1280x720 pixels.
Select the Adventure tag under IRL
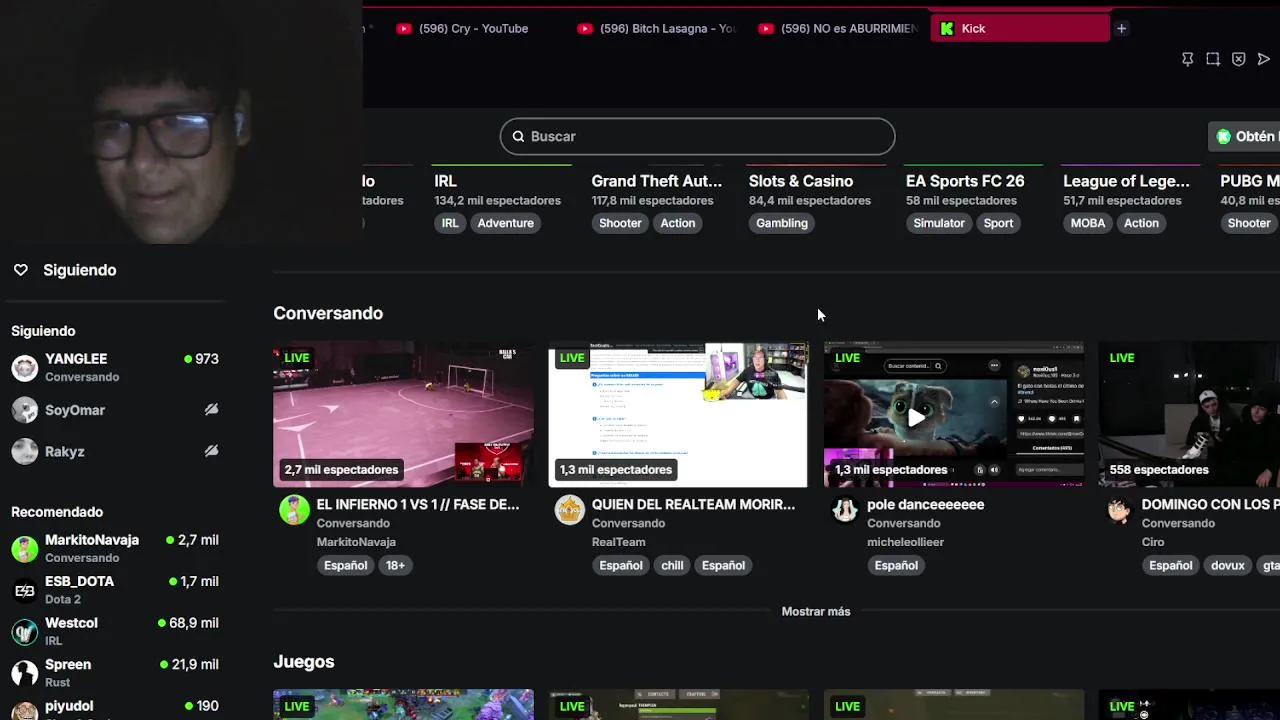(505, 223)
